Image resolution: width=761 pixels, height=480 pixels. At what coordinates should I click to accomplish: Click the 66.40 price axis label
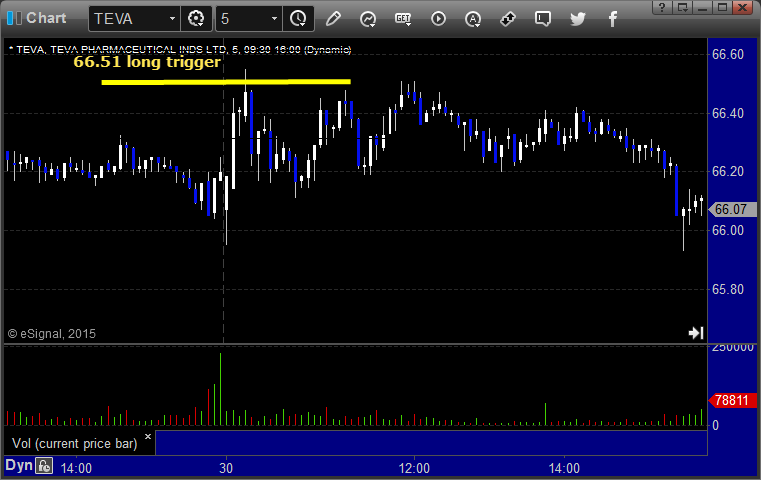tap(728, 113)
